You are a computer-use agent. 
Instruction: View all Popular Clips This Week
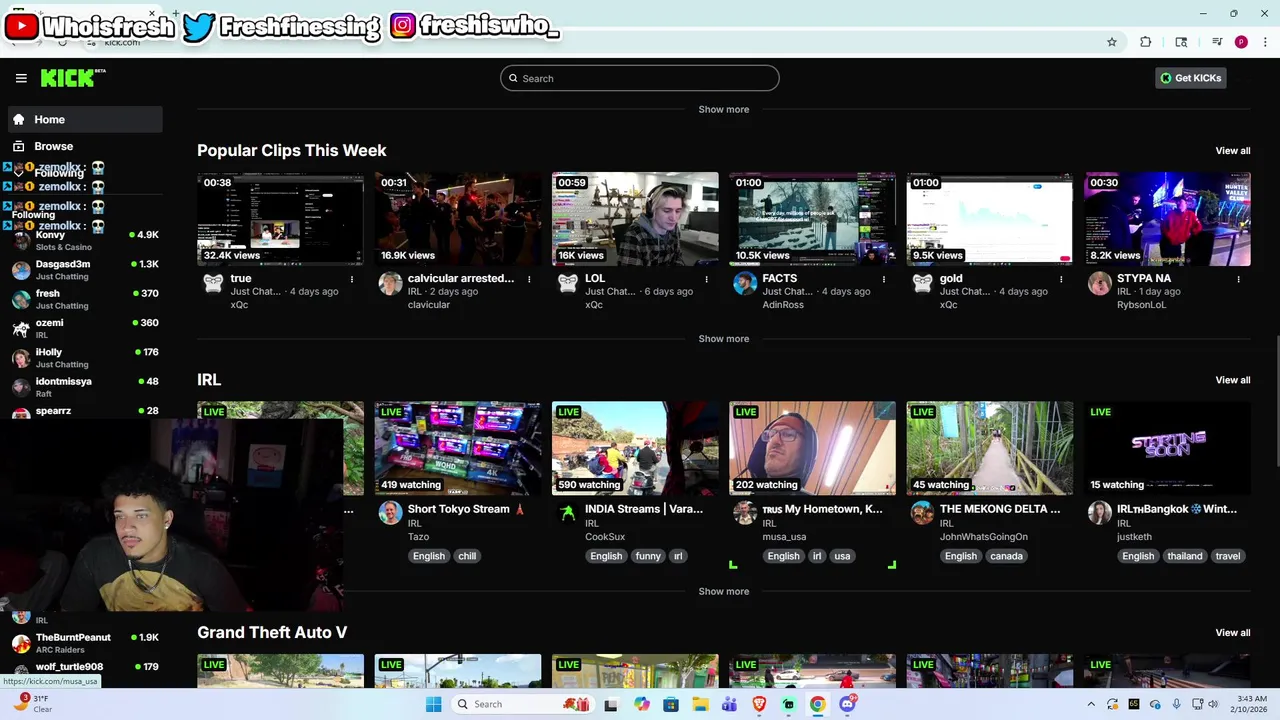click(x=1232, y=151)
